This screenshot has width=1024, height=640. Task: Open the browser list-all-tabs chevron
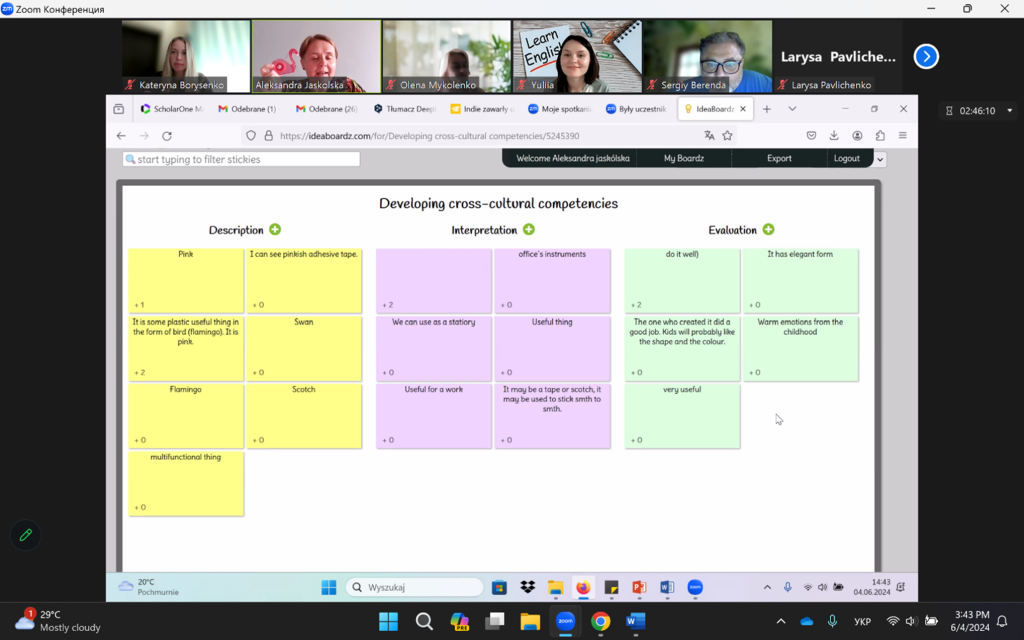[792, 109]
